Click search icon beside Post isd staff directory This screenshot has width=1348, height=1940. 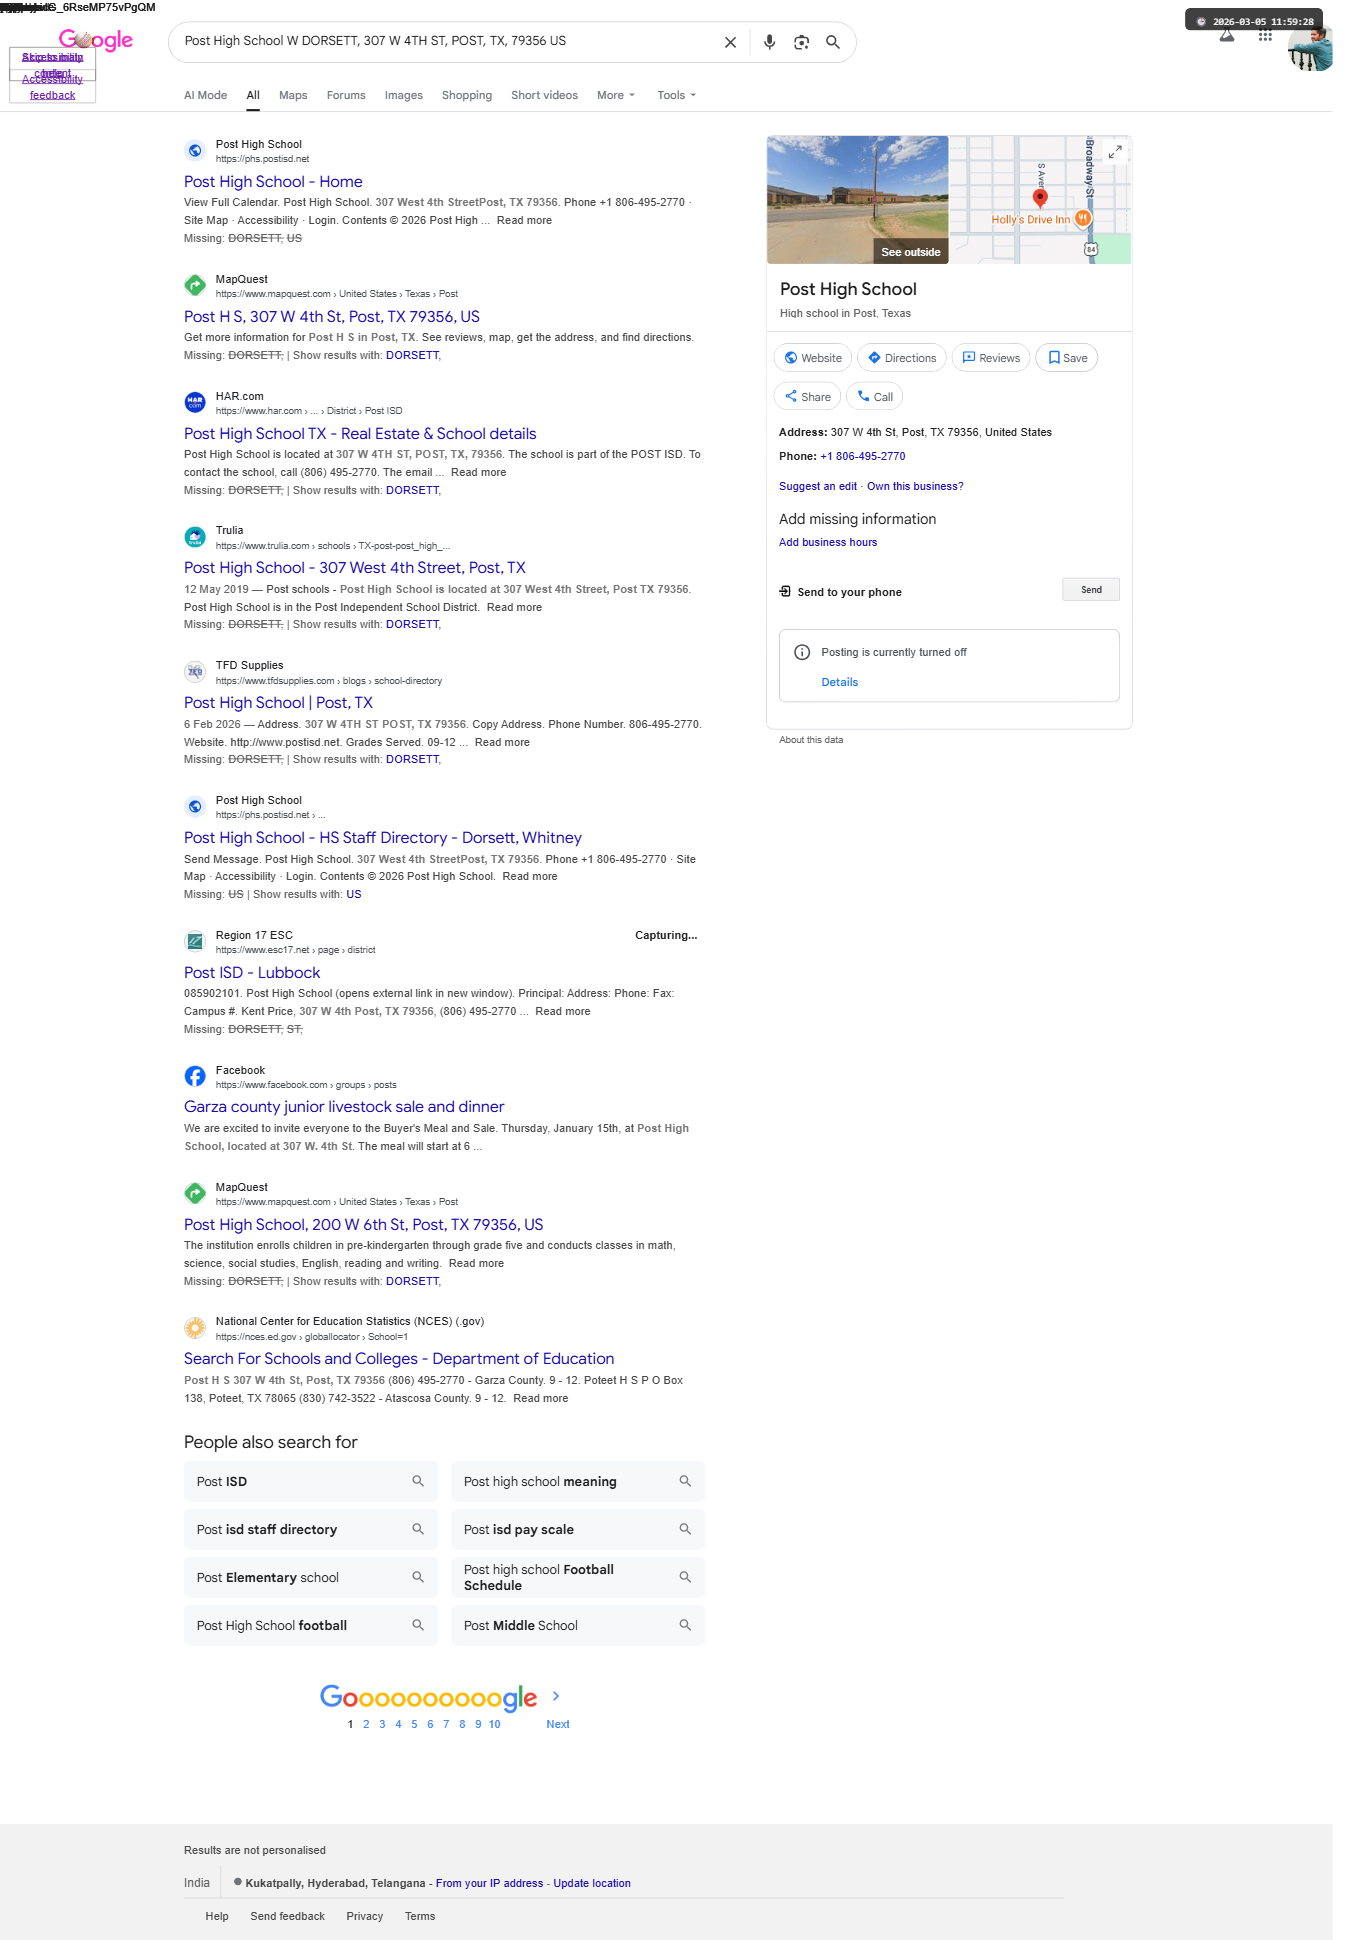coord(418,1529)
